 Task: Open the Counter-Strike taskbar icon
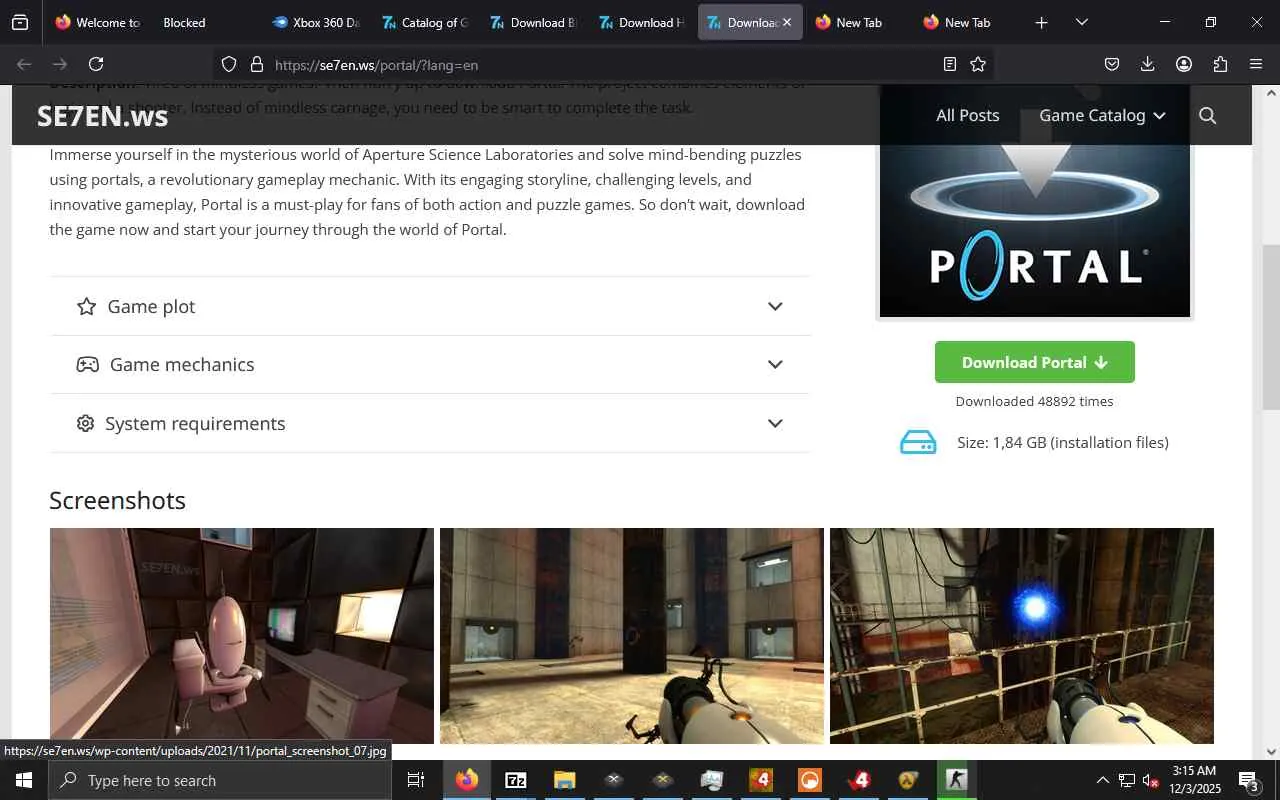coord(957,780)
